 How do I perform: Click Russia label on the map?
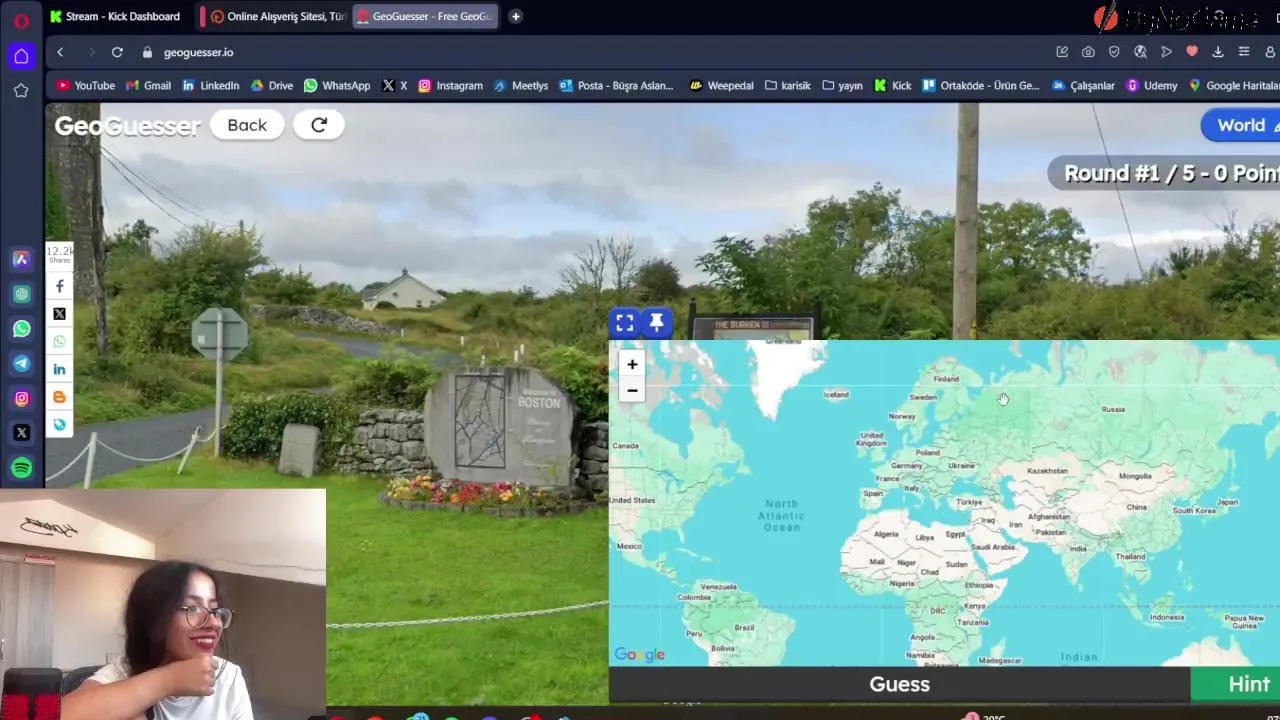pos(1113,409)
